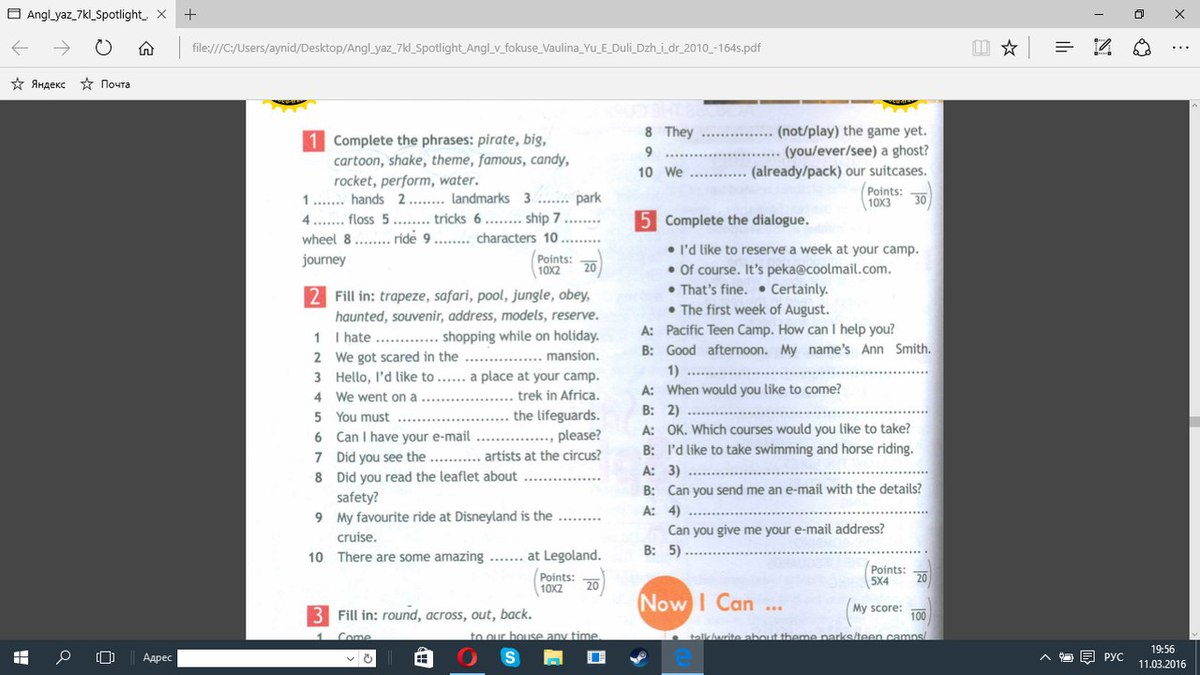This screenshot has width=1200, height=675.
Task: Show hidden system tray icons chevron
Action: click(1046, 658)
